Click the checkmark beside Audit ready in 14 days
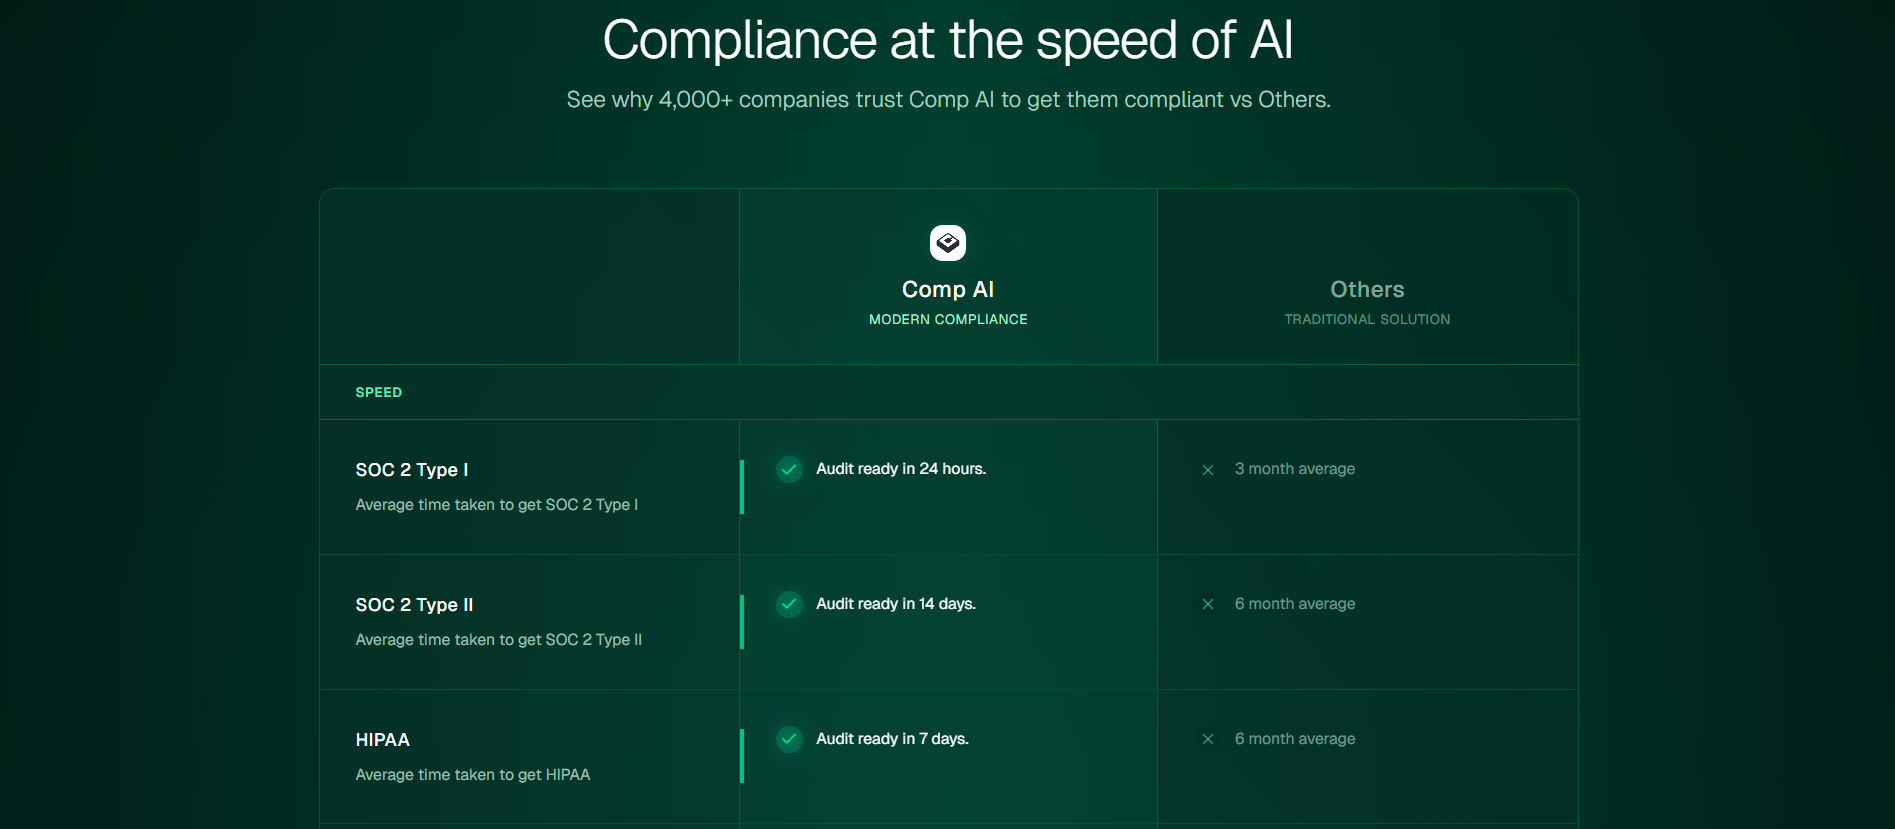 click(789, 604)
